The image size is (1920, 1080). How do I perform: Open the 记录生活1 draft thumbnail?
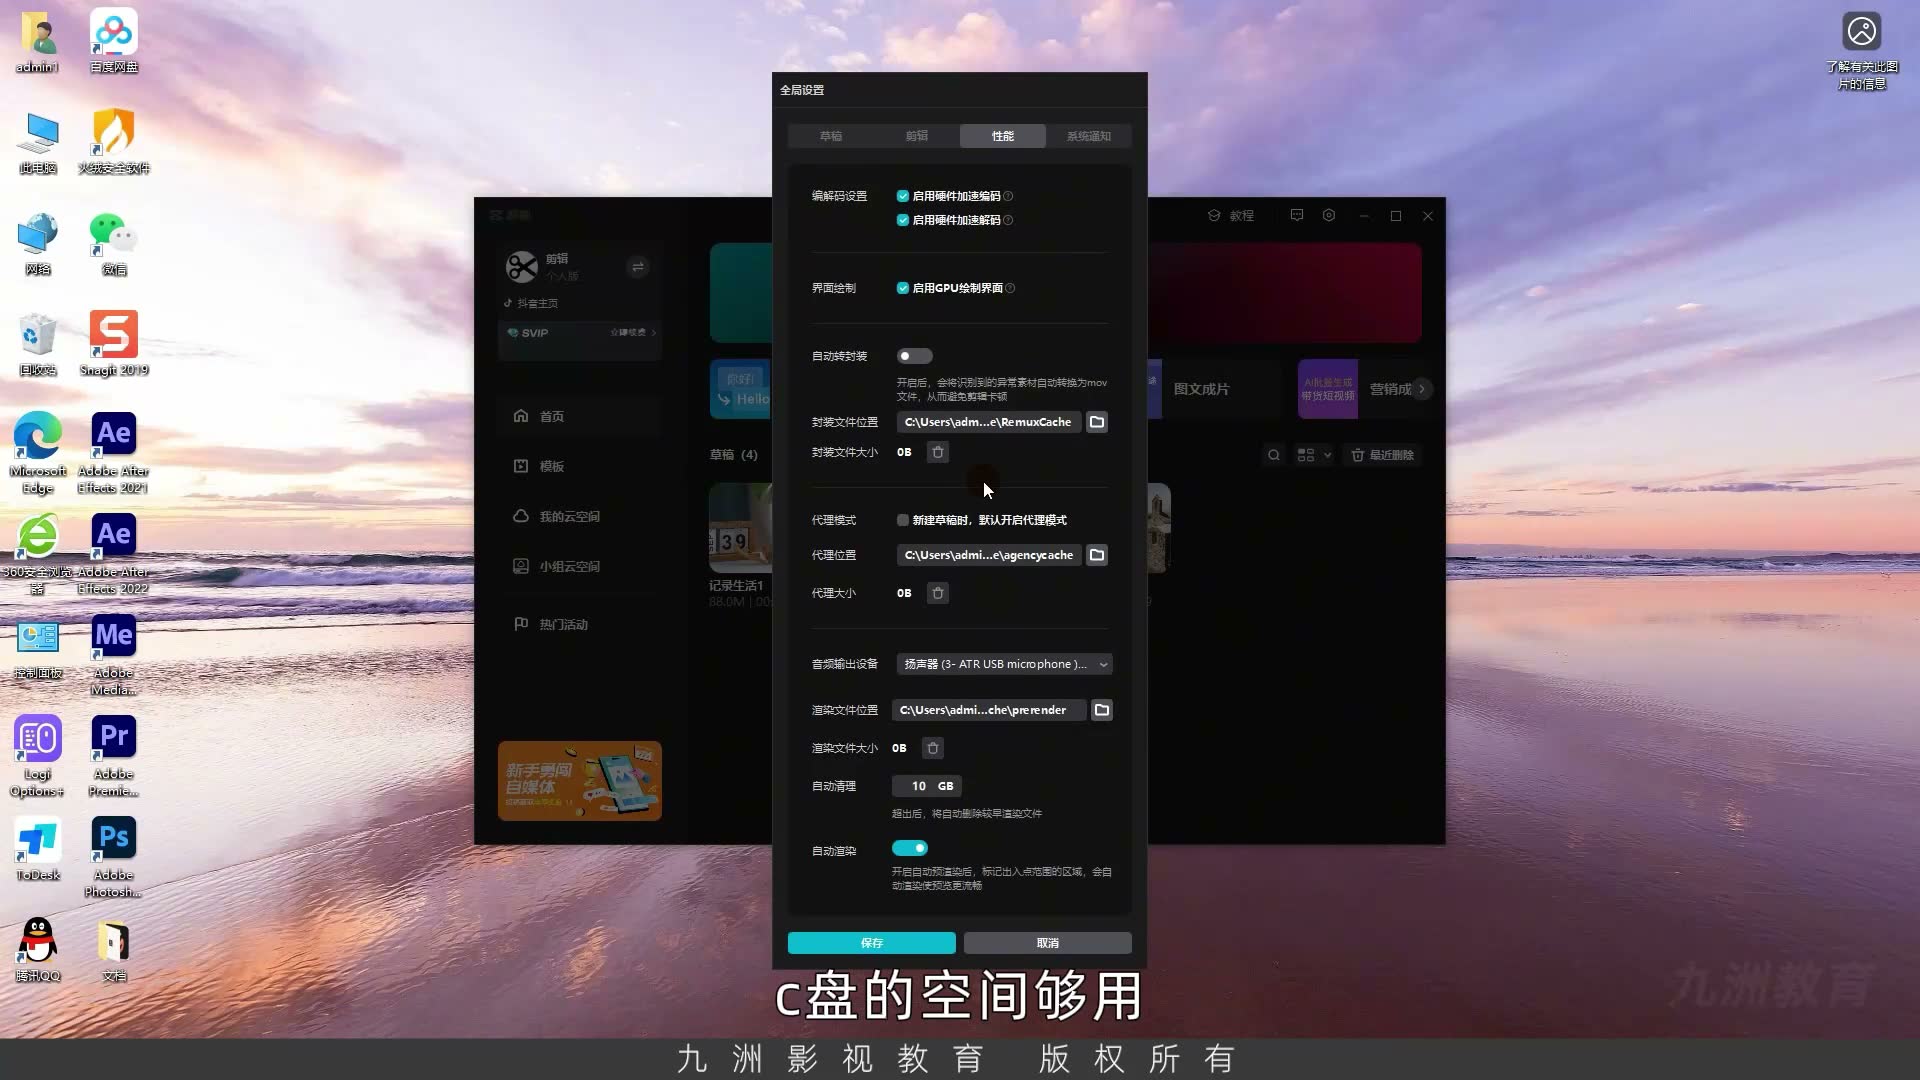[x=740, y=528]
